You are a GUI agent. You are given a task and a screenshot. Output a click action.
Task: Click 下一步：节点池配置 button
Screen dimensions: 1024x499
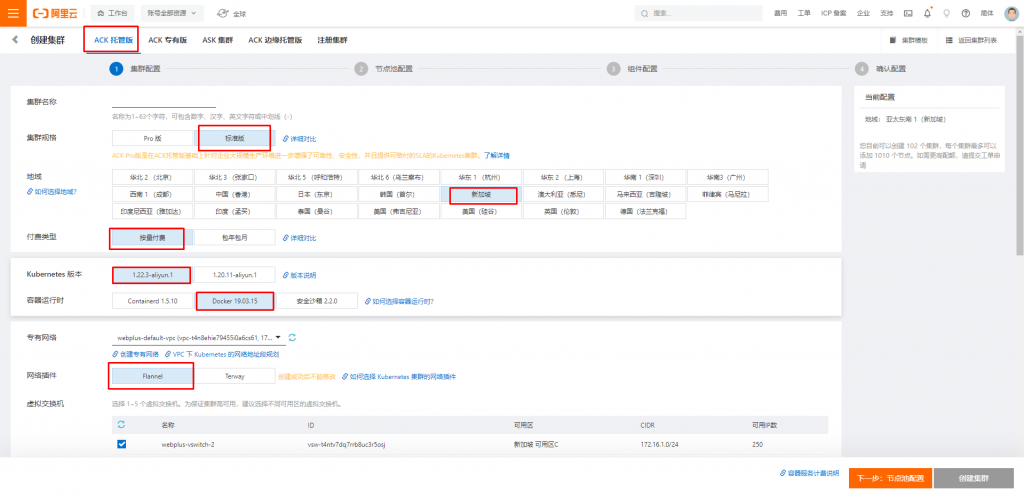point(890,478)
